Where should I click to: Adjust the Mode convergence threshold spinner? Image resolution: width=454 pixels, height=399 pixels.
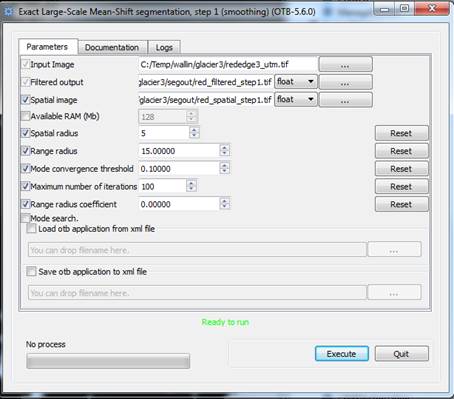tap(225, 168)
